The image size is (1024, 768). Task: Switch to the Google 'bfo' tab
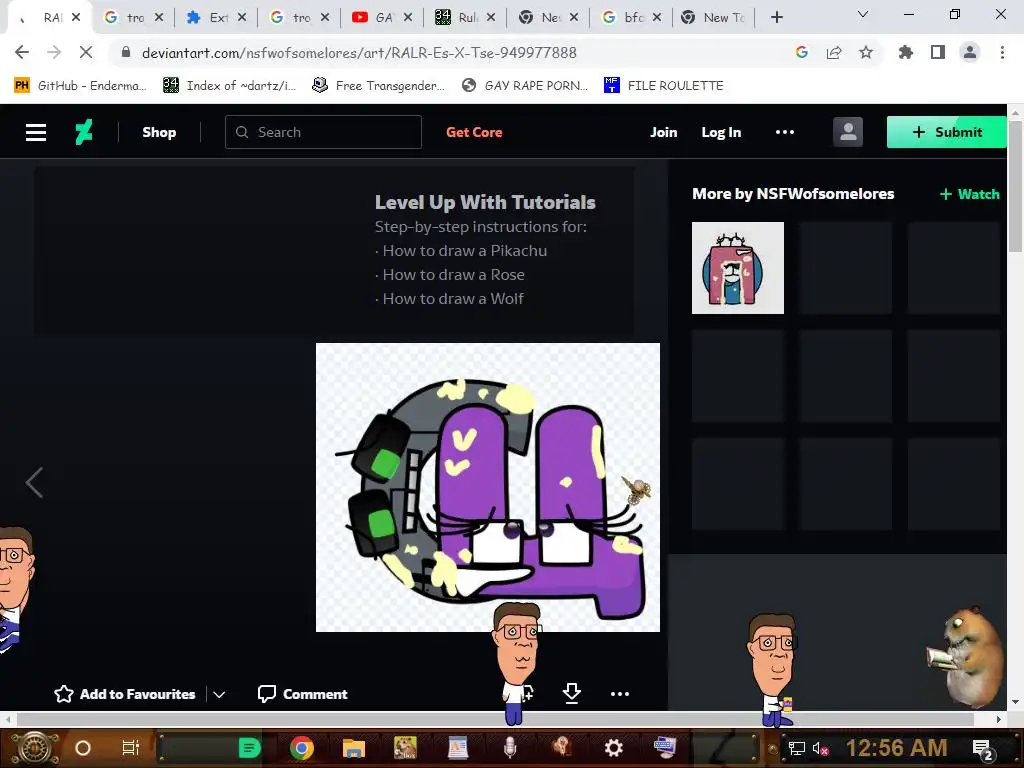(x=632, y=18)
